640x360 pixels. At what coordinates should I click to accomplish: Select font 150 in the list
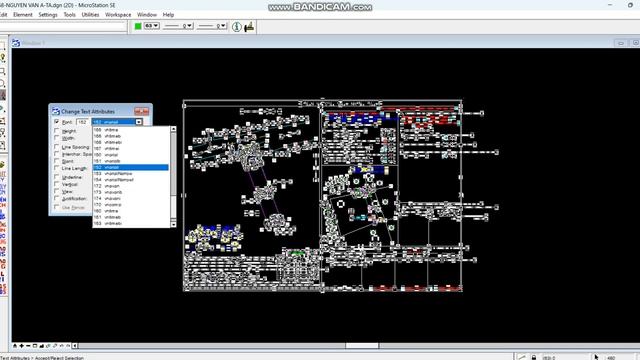tap(131, 155)
